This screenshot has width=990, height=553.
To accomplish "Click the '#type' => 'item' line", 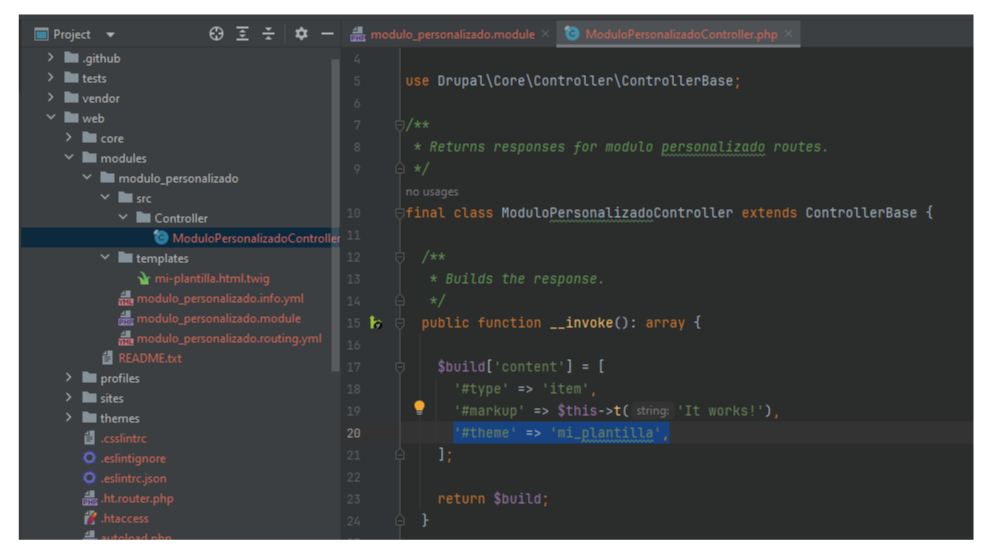I will (525, 389).
